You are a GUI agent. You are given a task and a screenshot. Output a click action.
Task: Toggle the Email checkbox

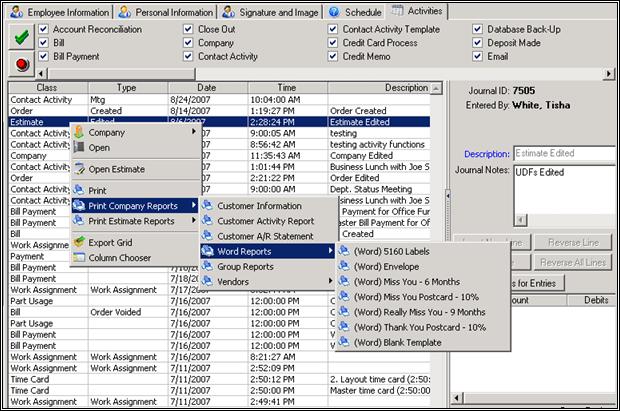click(478, 56)
